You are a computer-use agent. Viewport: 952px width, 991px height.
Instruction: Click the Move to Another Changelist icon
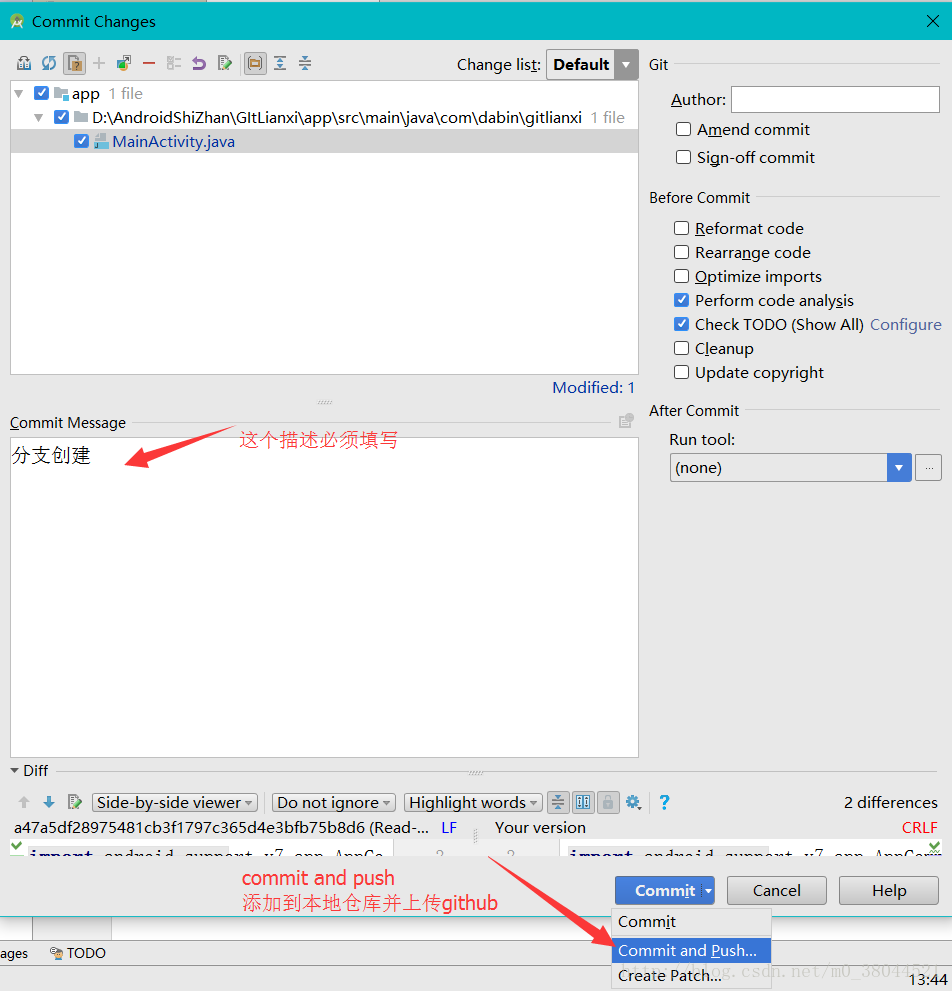click(x=124, y=63)
